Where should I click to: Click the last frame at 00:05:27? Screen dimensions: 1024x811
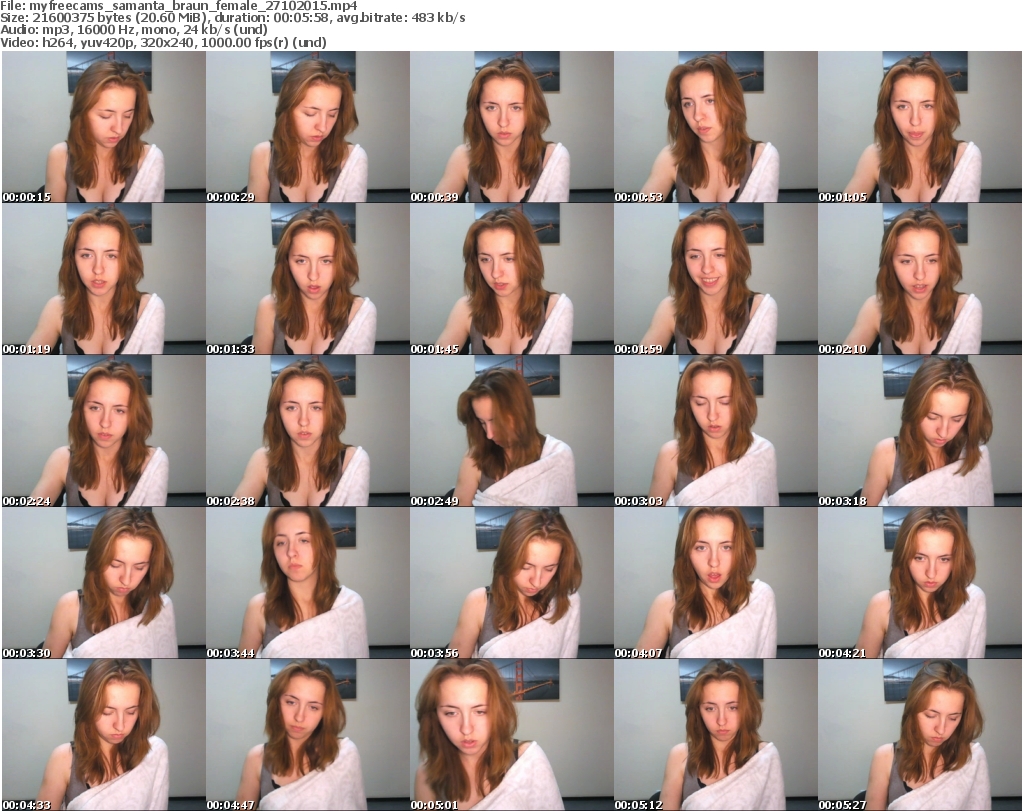tap(919, 735)
